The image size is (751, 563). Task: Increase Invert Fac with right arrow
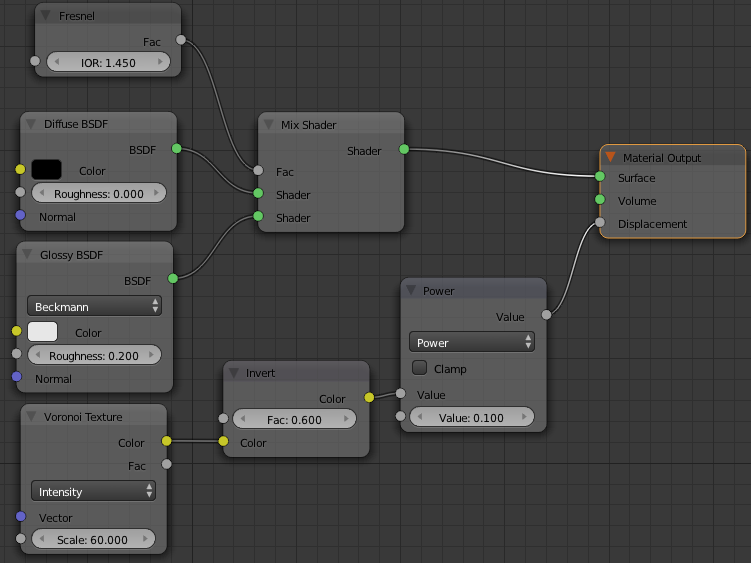click(x=346, y=419)
